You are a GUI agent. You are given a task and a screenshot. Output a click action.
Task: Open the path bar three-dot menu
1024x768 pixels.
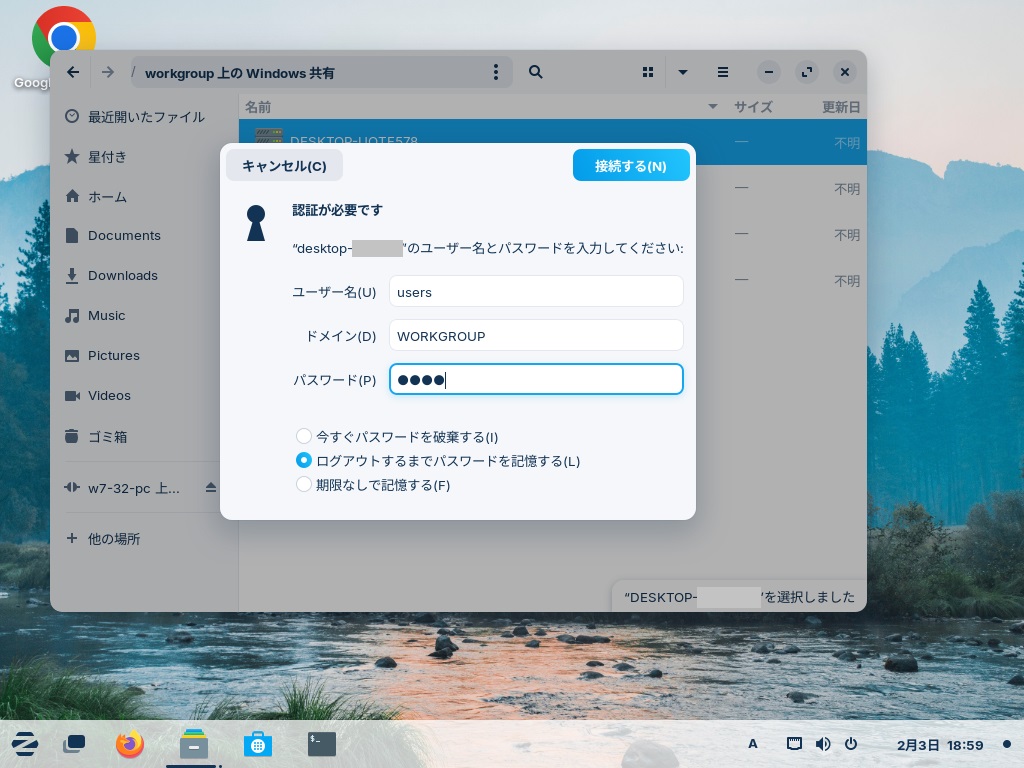pyautogui.click(x=496, y=72)
